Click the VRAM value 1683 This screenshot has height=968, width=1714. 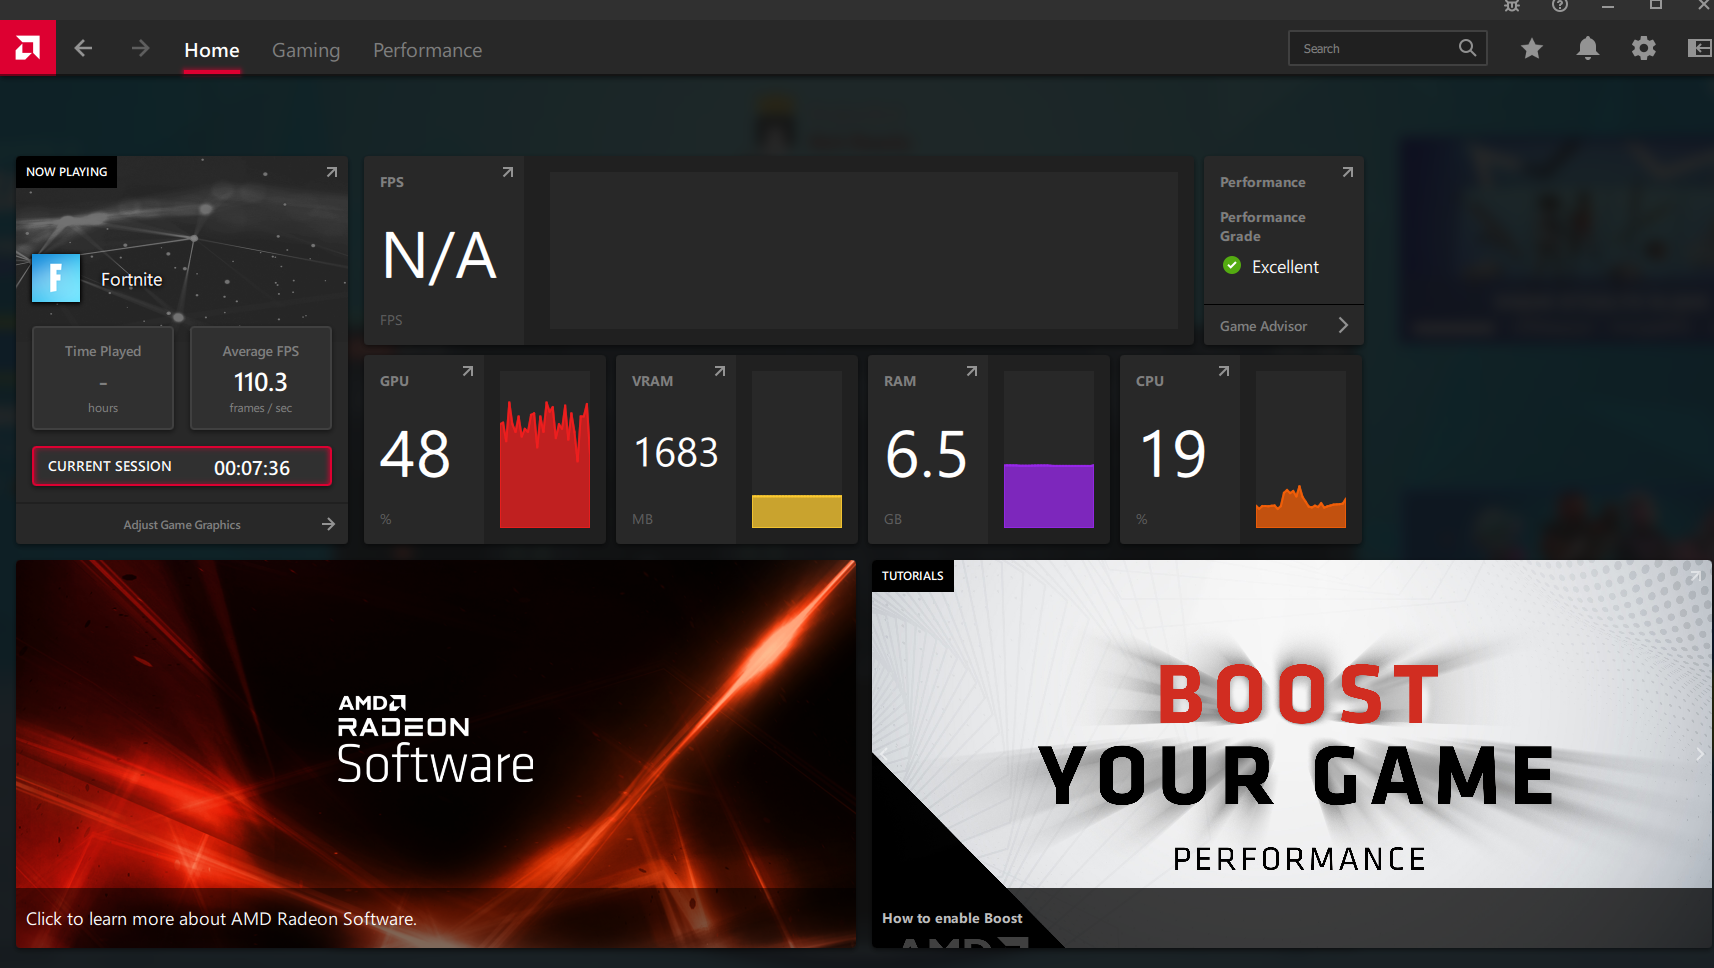coord(677,453)
